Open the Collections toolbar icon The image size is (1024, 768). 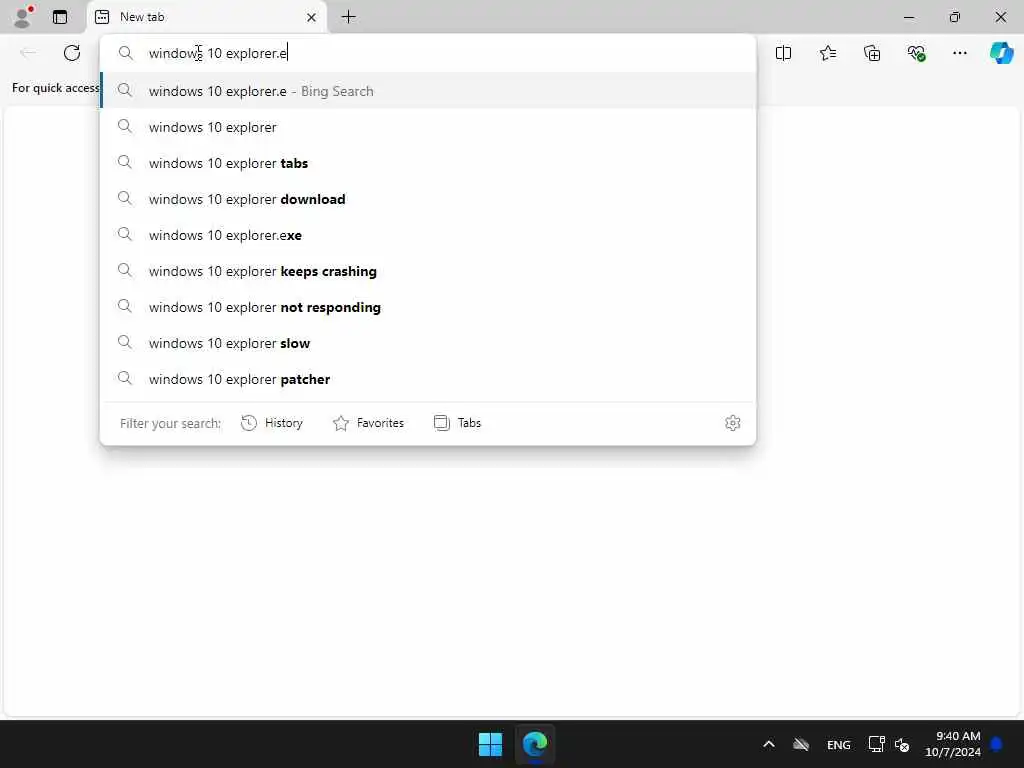click(872, 53)
